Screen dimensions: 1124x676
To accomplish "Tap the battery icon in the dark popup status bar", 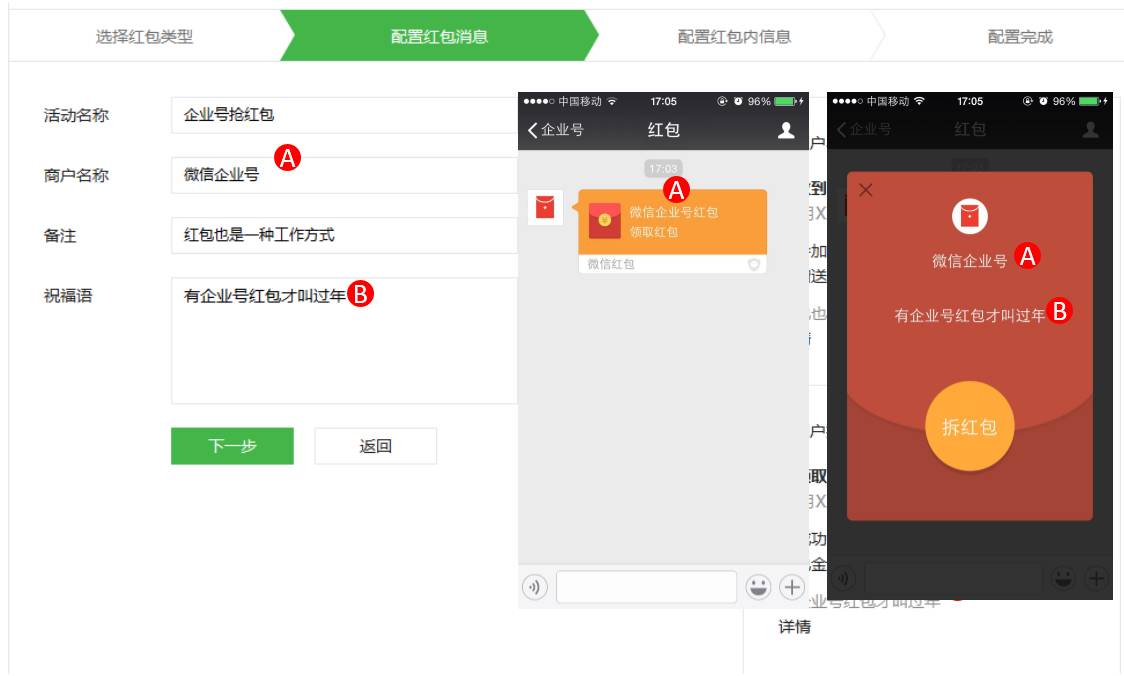I will (1090, 102).
